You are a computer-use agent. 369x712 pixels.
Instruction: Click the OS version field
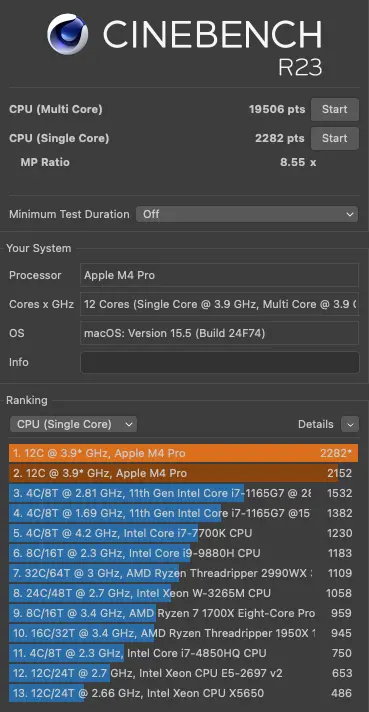coord(220,333)
